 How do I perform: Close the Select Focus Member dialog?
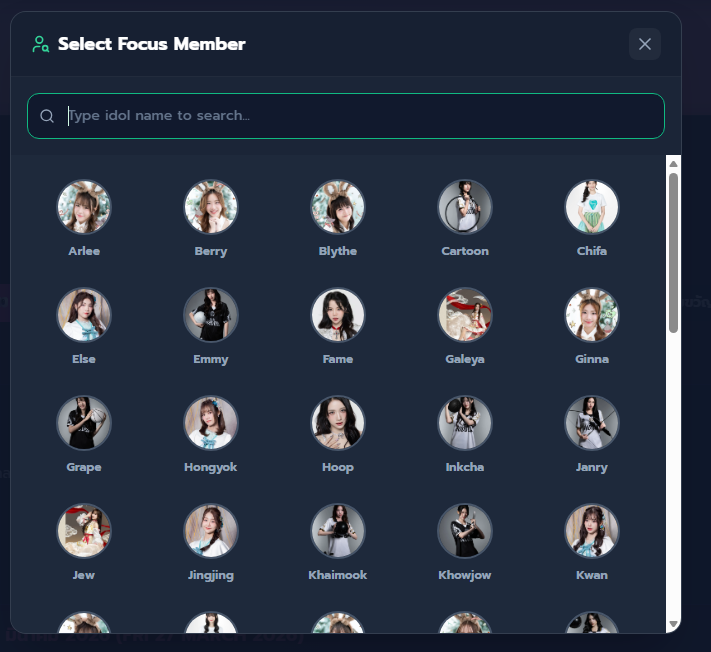pyautogui.click(x=644, y=44)
